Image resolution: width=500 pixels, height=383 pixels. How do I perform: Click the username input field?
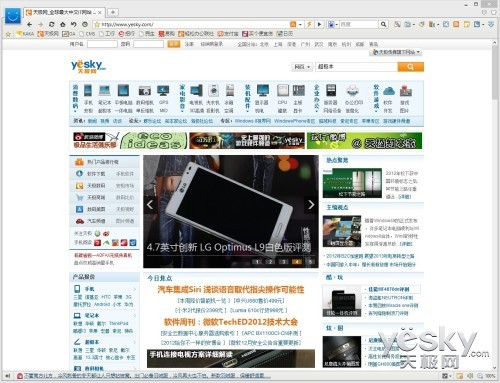pyautogui.click(x=102, y=44)
